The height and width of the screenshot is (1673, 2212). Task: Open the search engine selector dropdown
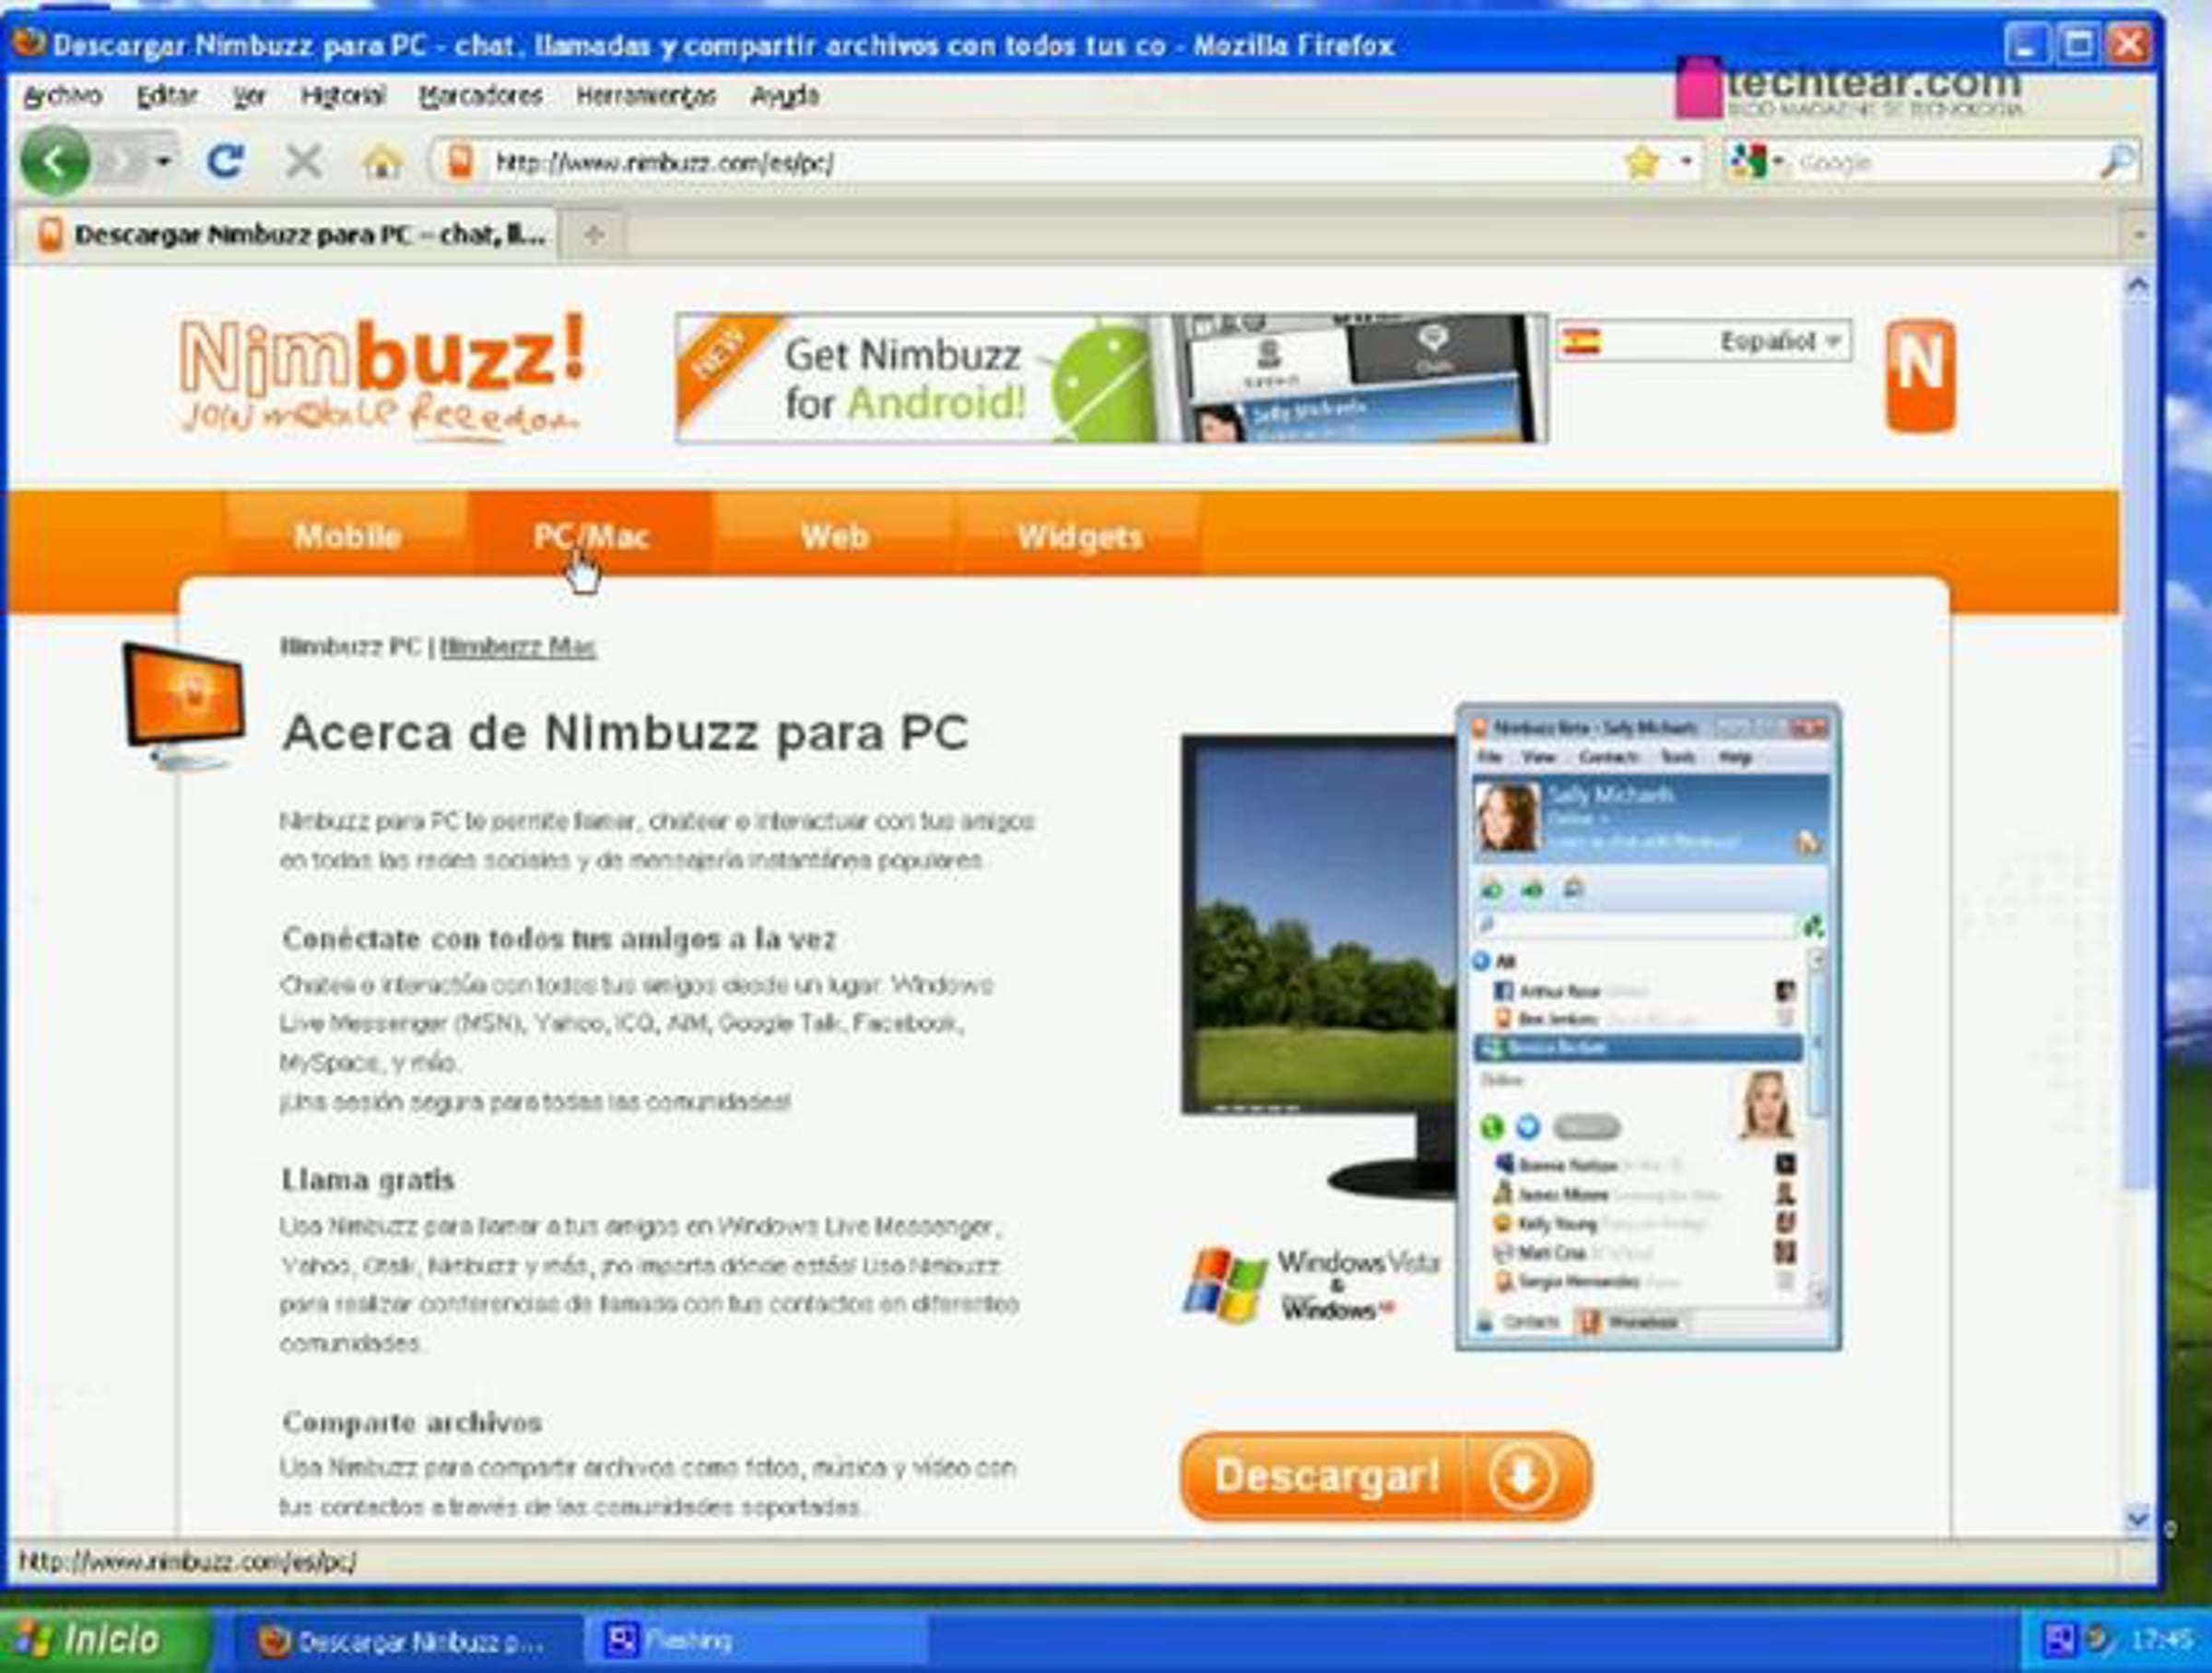pos(1757,162)
